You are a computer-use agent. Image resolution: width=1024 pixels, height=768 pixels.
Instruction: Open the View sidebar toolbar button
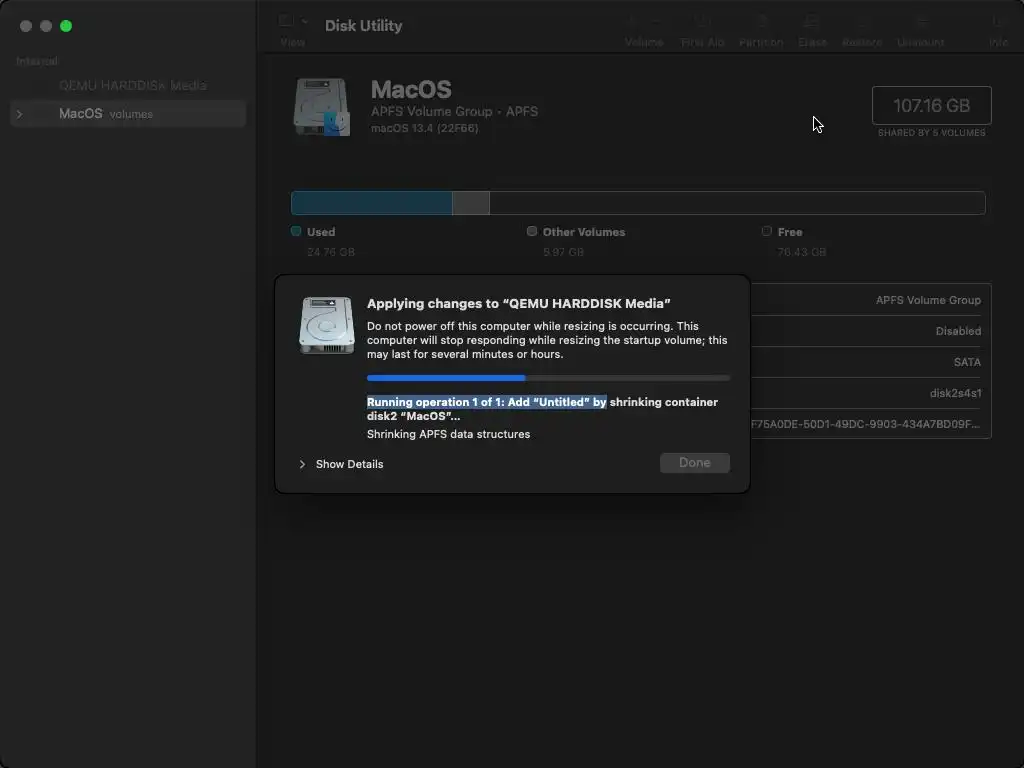point(292,29)
